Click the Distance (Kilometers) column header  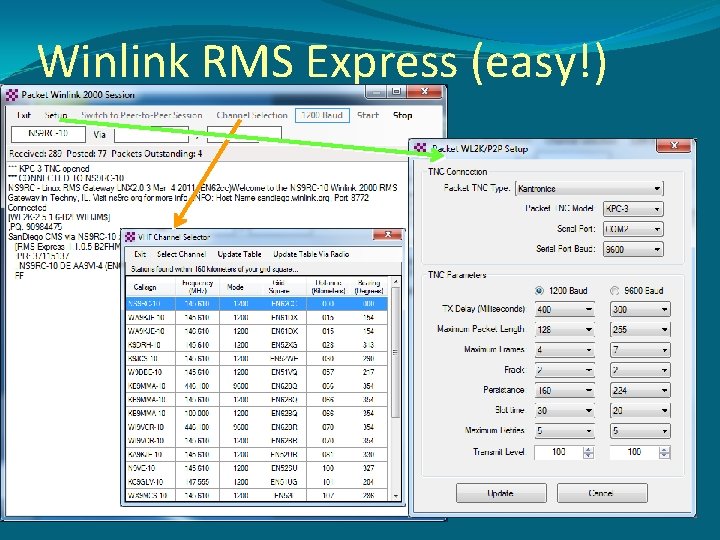328,287
